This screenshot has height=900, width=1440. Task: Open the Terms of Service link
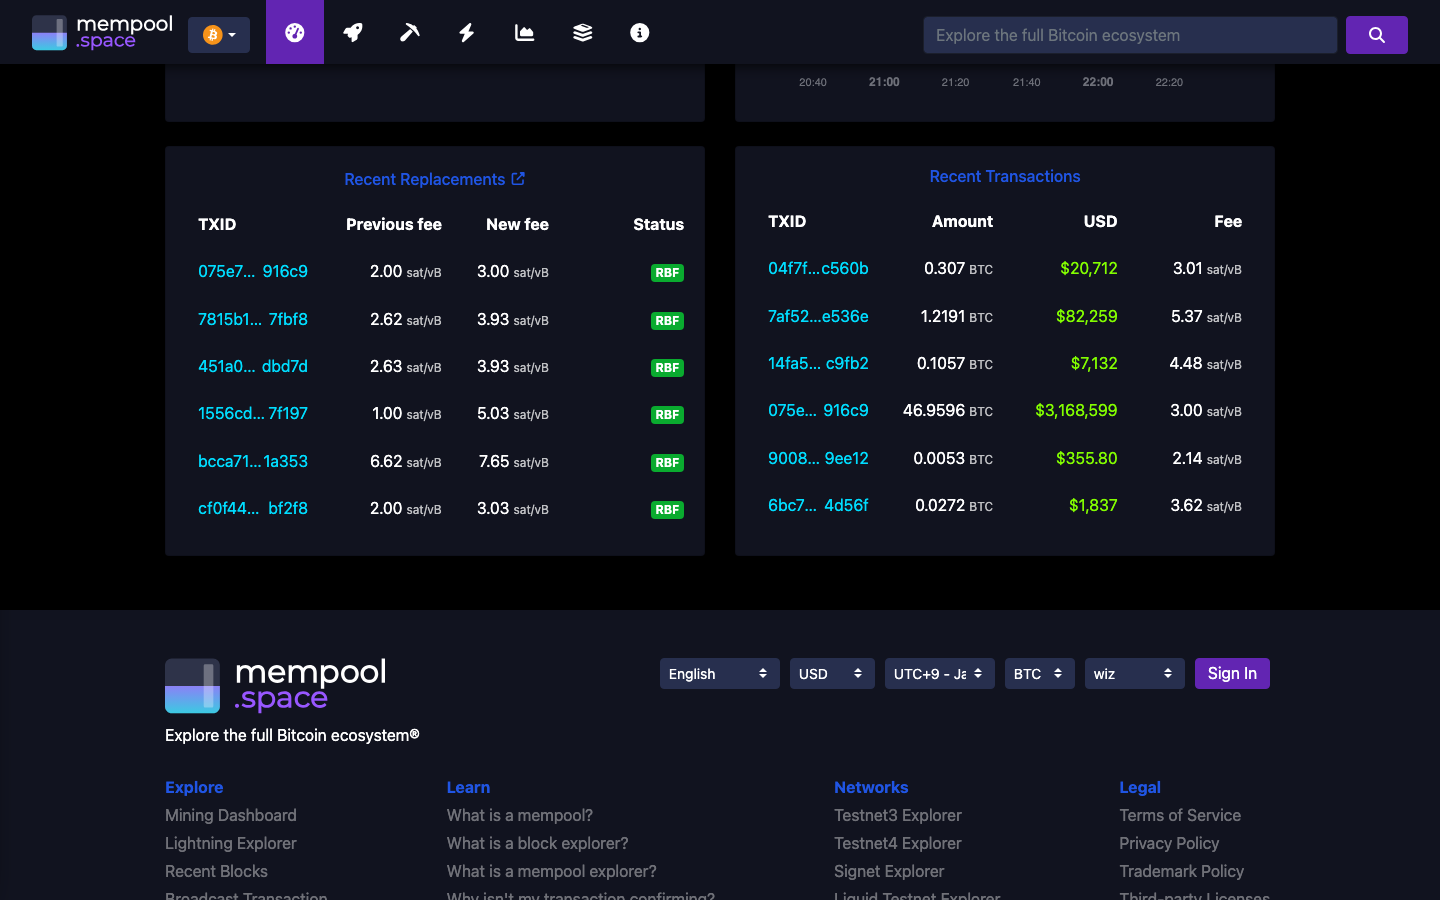tap(1180, 815)
